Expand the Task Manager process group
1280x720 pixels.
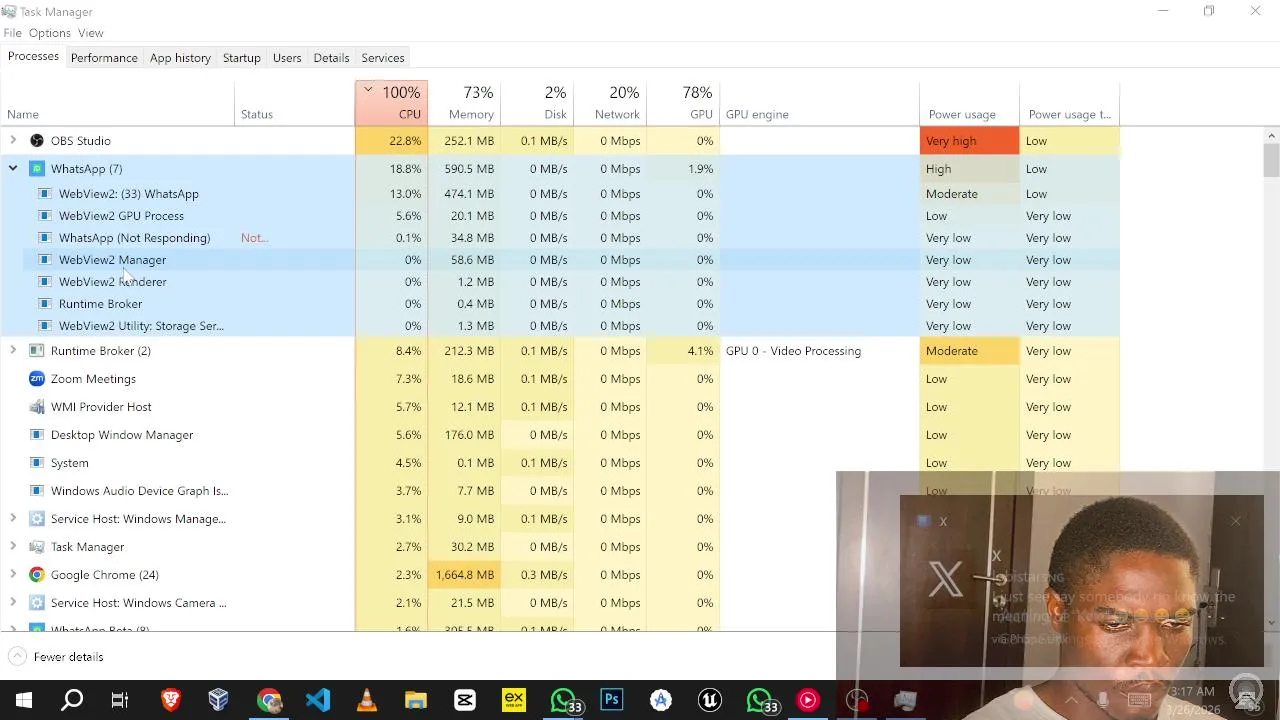pyautogui.click(x=13, y=547)
